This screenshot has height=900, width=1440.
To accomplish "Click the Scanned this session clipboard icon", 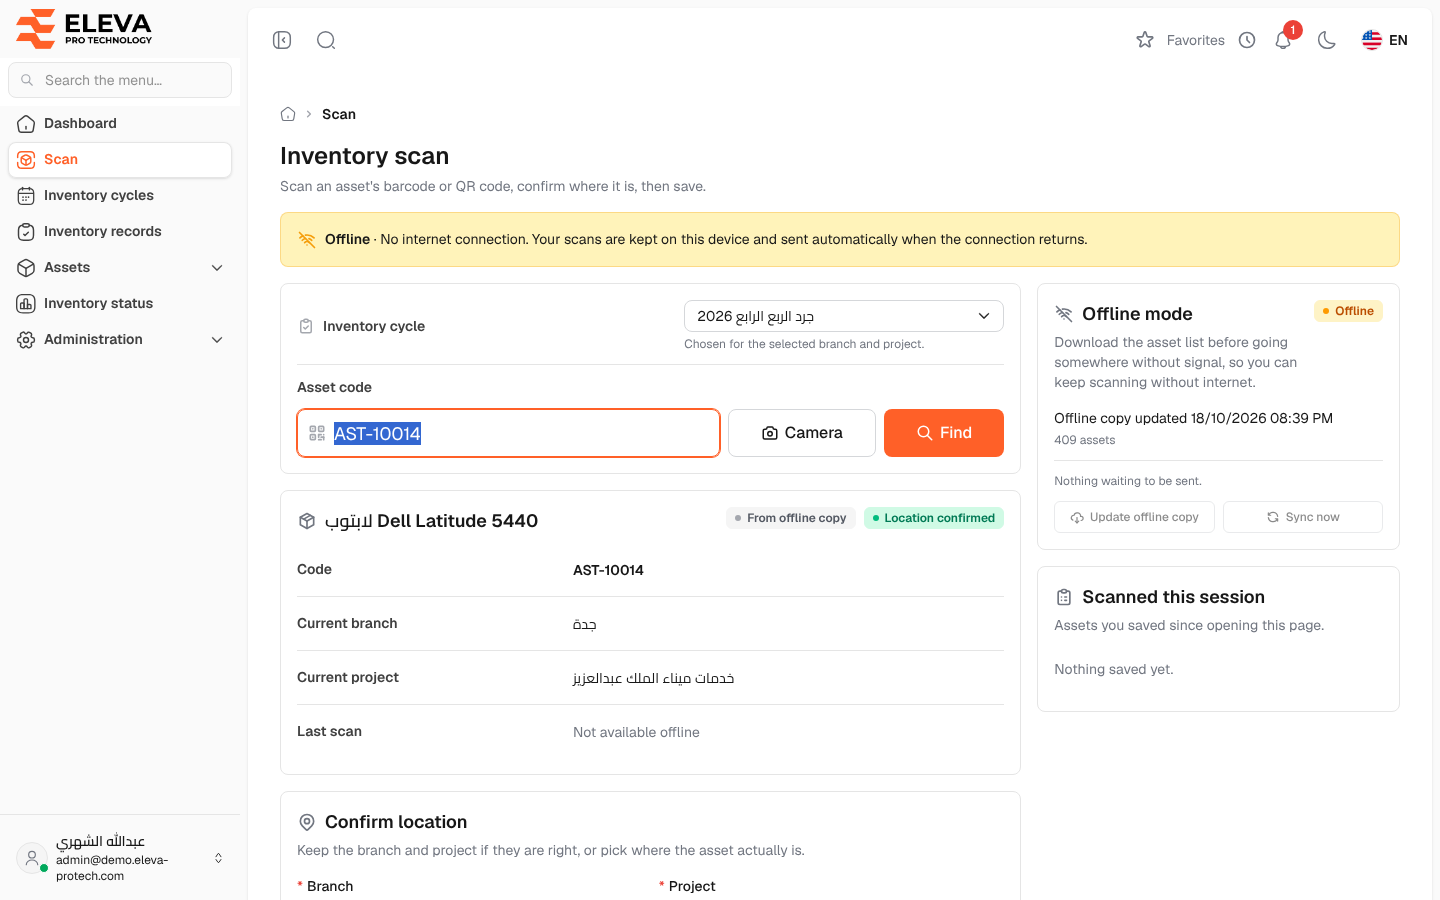I will pos(1064,597).
